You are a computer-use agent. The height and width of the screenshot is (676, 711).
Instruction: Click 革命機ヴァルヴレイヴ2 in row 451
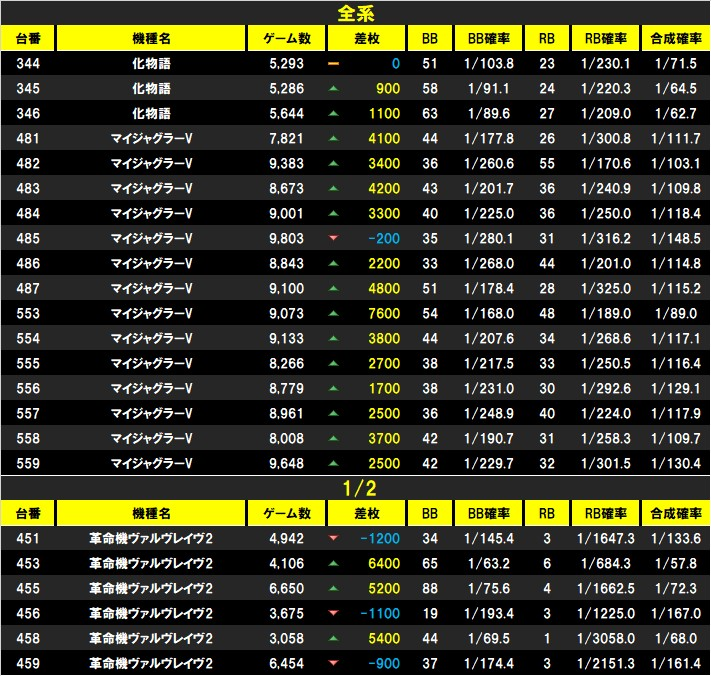coord(151,538)
